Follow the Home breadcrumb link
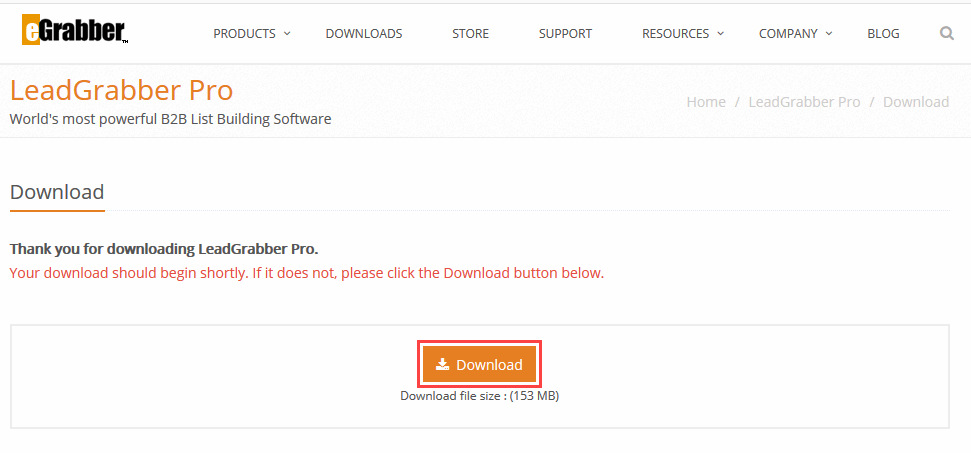971x453 pixels. (706, 102)
